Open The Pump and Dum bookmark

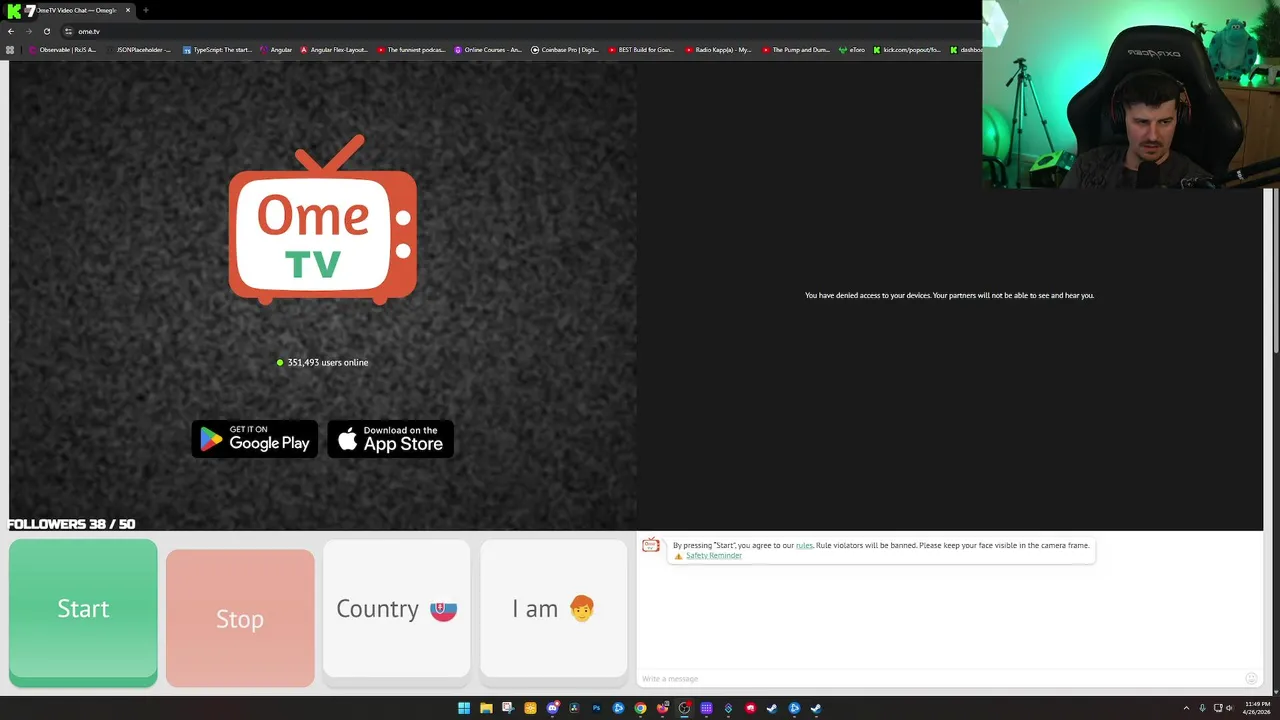tap(796, 49)
